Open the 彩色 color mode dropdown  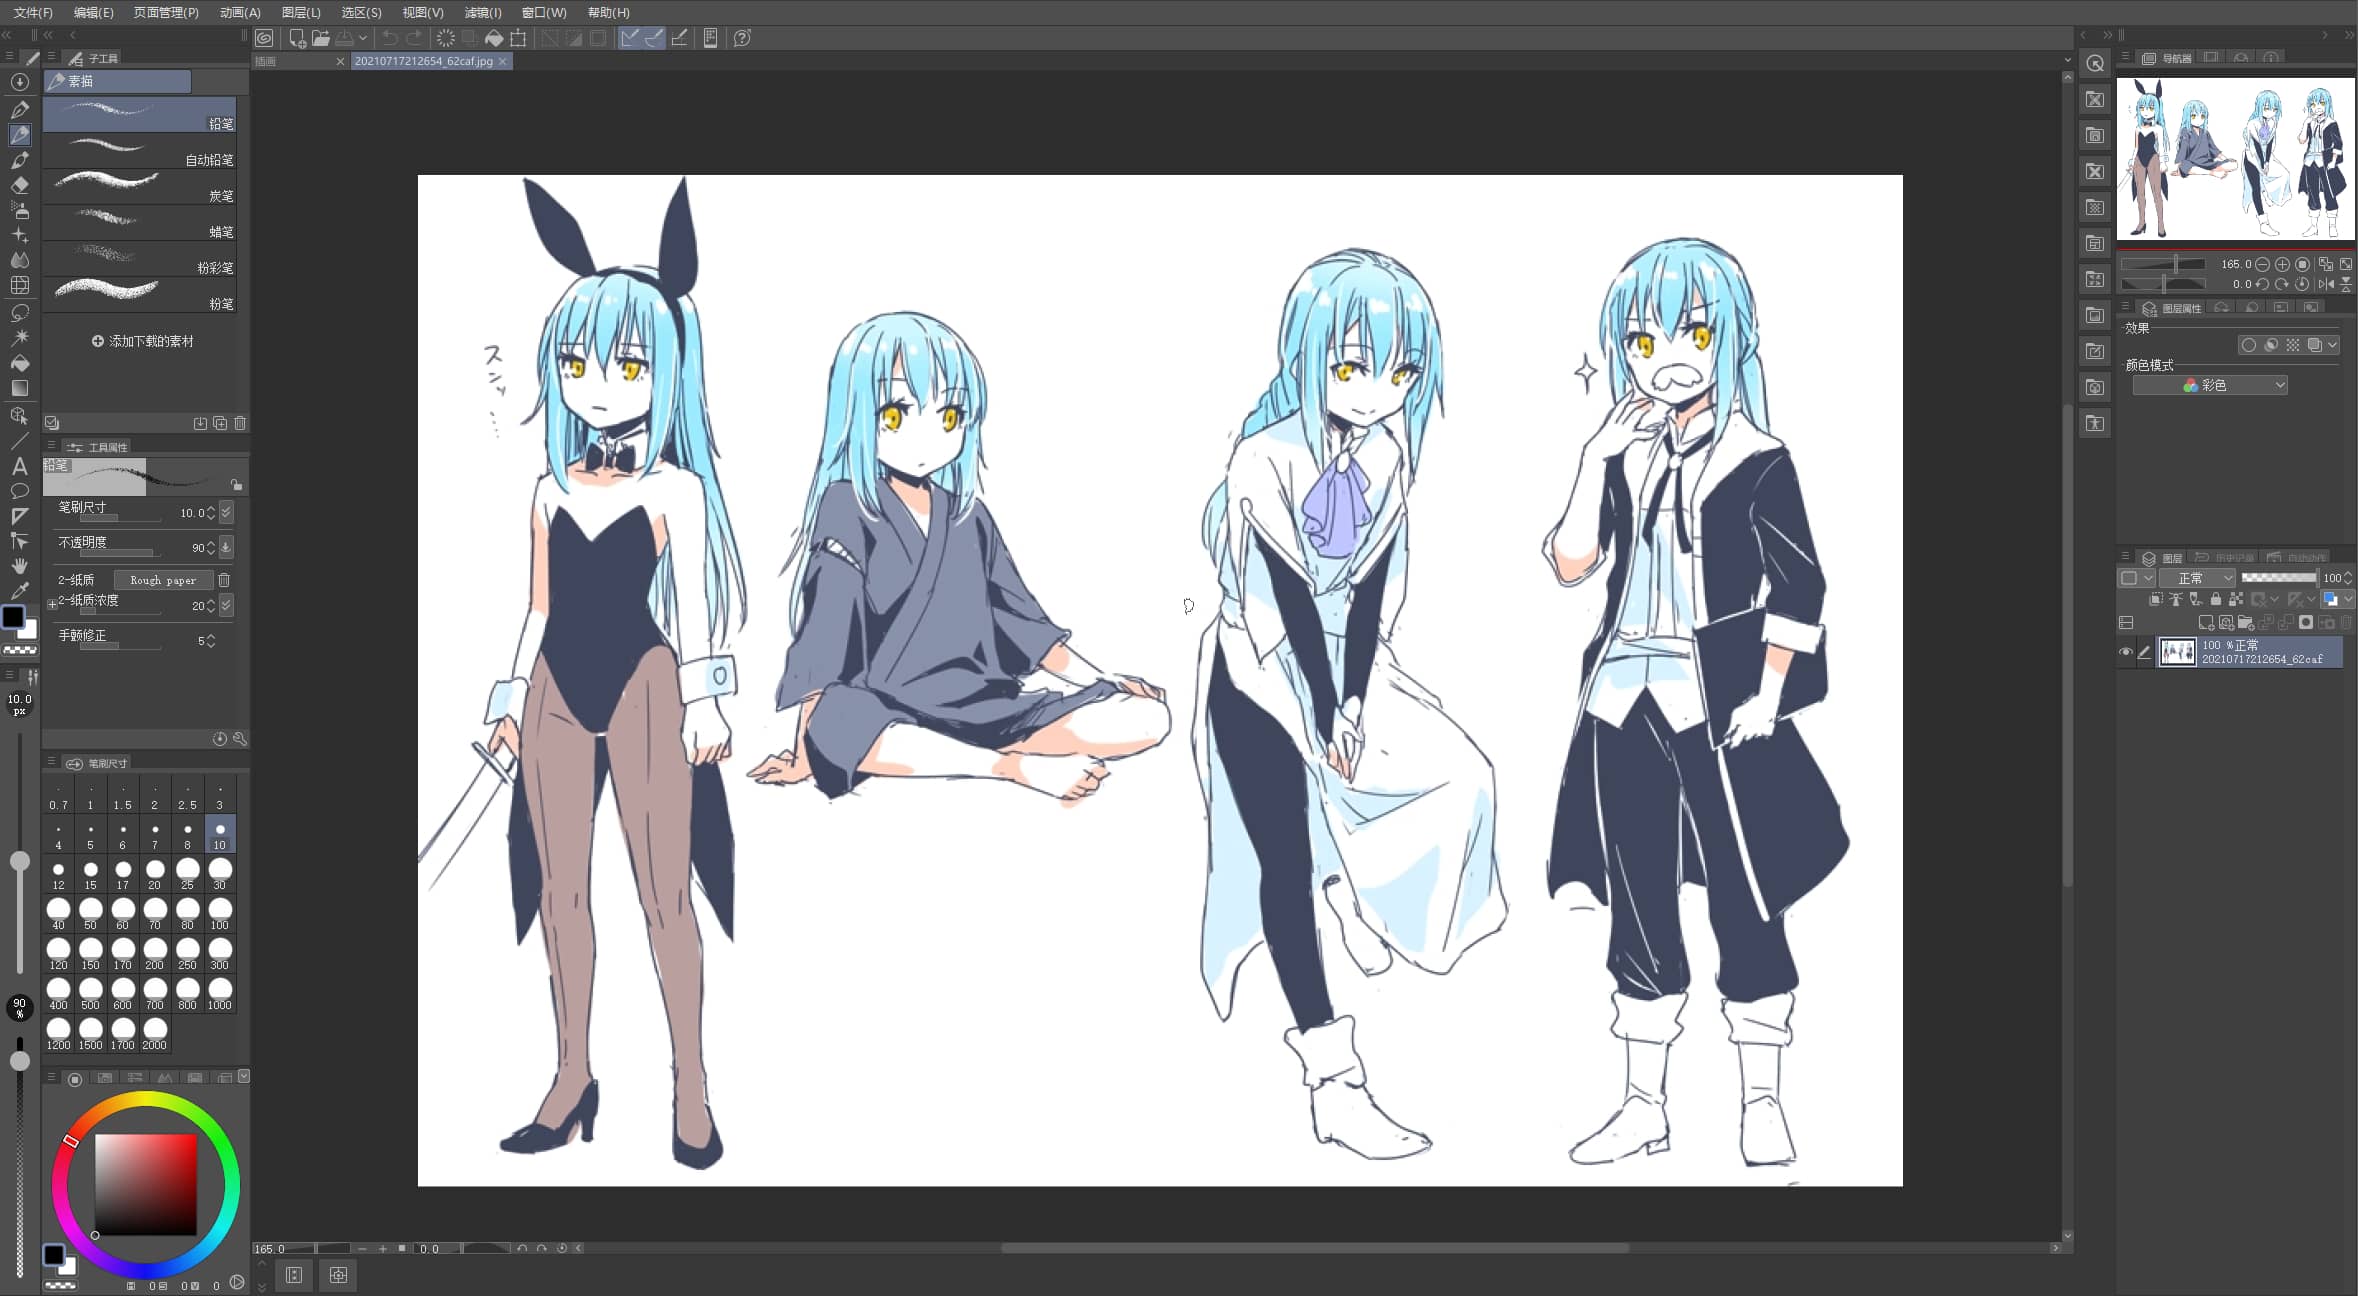(2209, 385)
